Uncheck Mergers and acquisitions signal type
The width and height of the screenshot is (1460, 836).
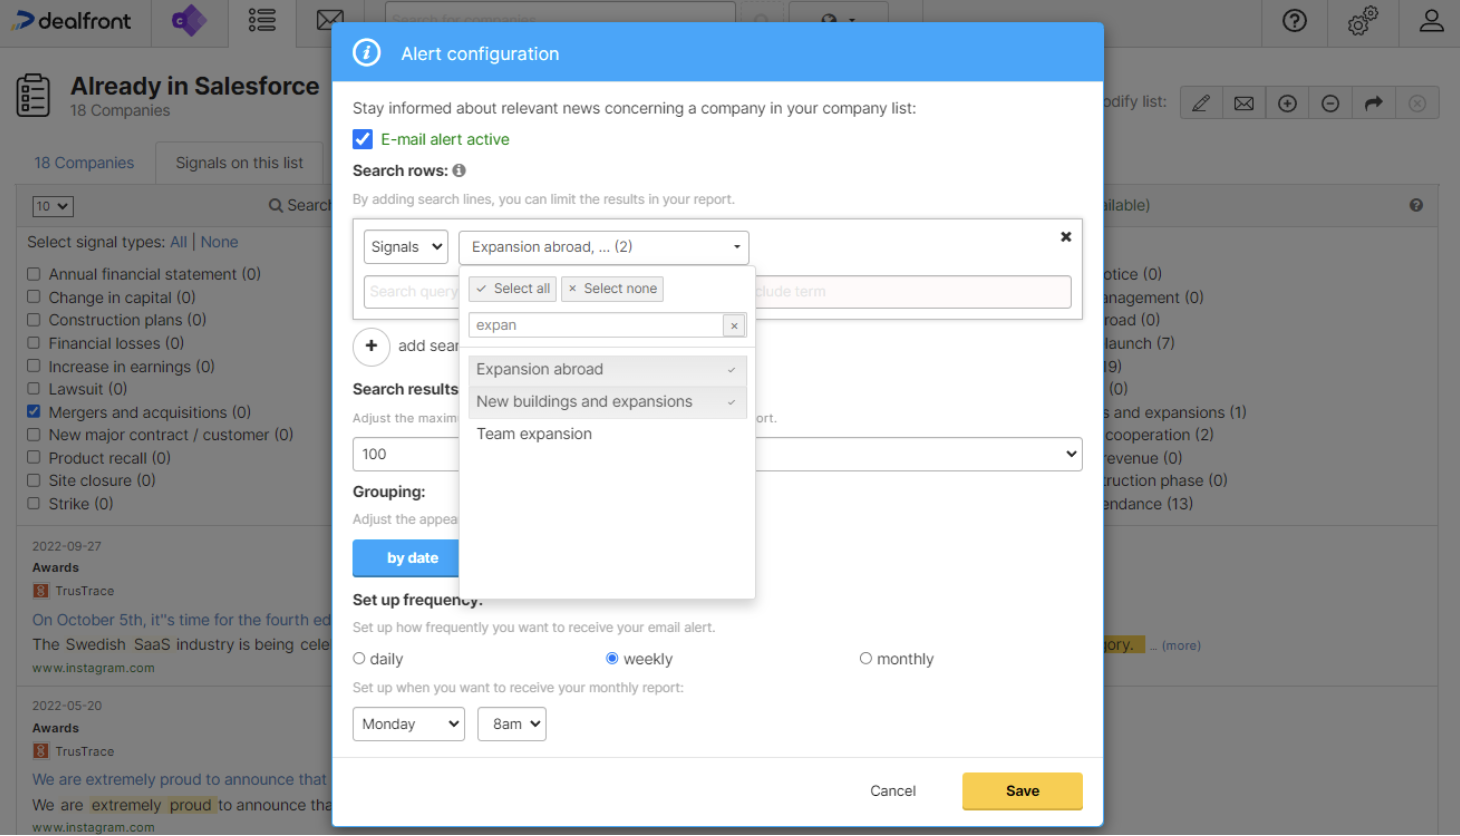tap(33, 412)
